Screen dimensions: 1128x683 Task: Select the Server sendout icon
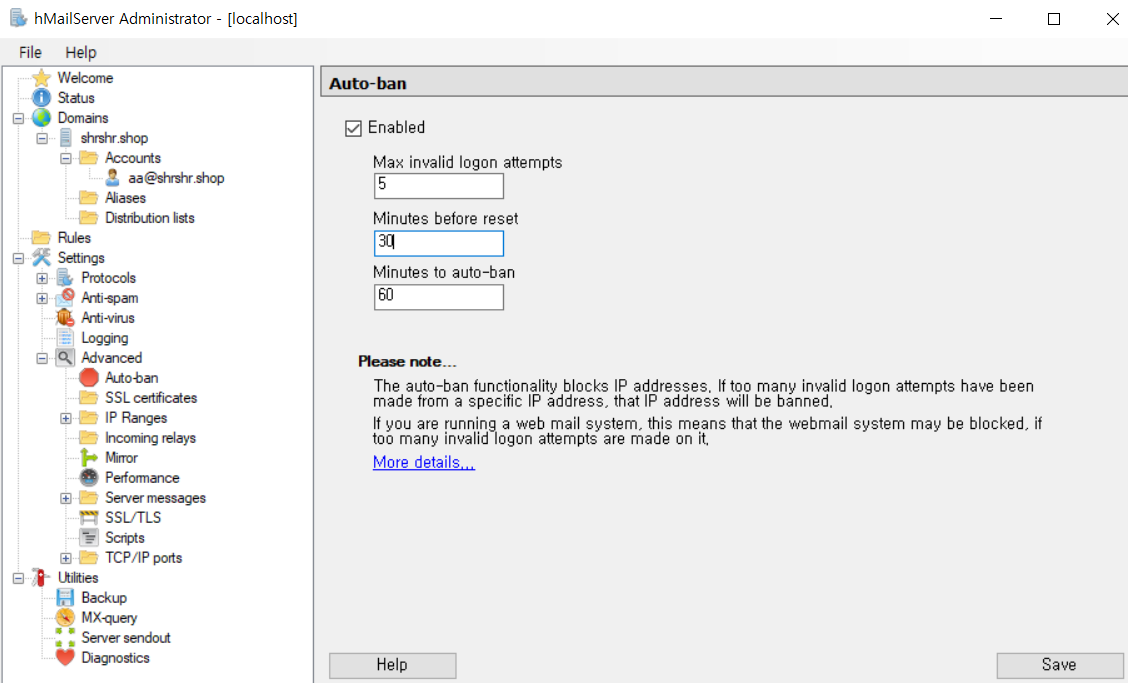(x=65, y=638)
